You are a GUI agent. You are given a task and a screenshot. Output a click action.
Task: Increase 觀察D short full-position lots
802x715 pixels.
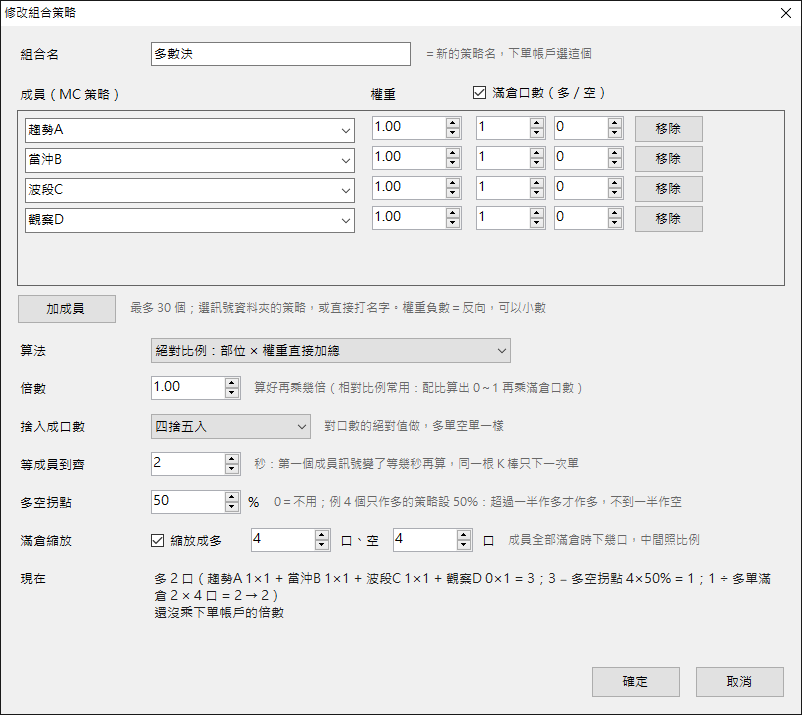pyautogui.click(x=615, y=213)
